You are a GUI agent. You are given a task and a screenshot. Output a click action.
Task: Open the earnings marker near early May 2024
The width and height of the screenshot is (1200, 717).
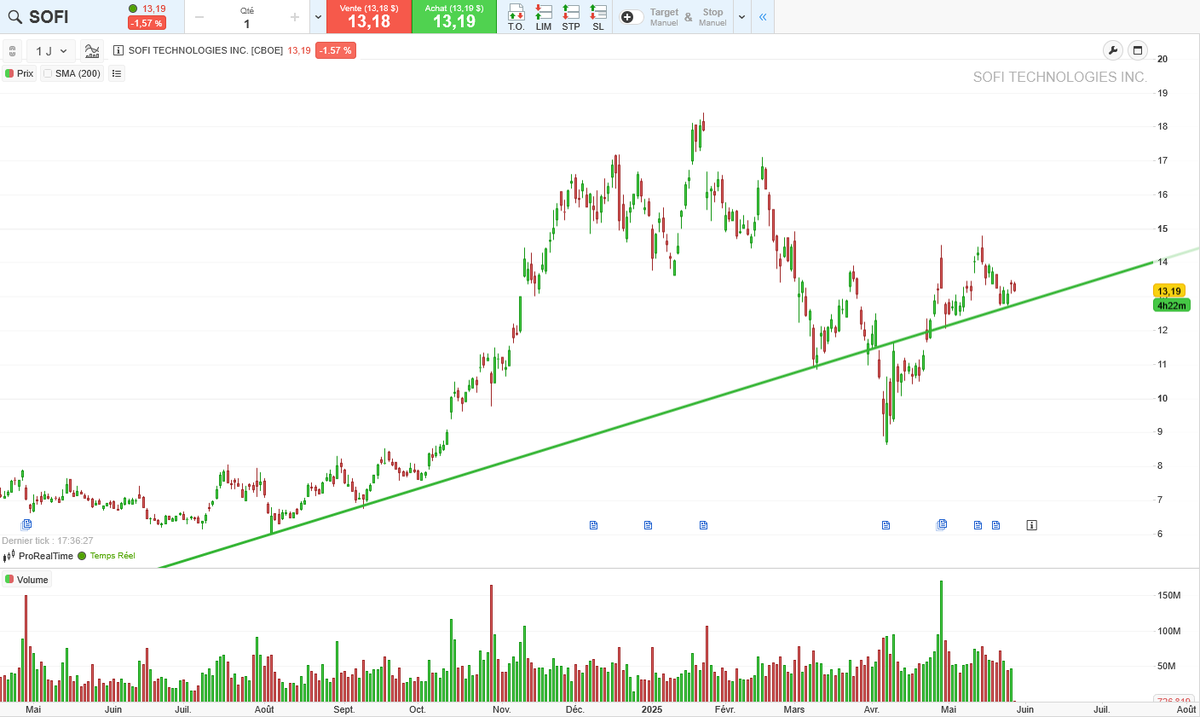[27, 524]
